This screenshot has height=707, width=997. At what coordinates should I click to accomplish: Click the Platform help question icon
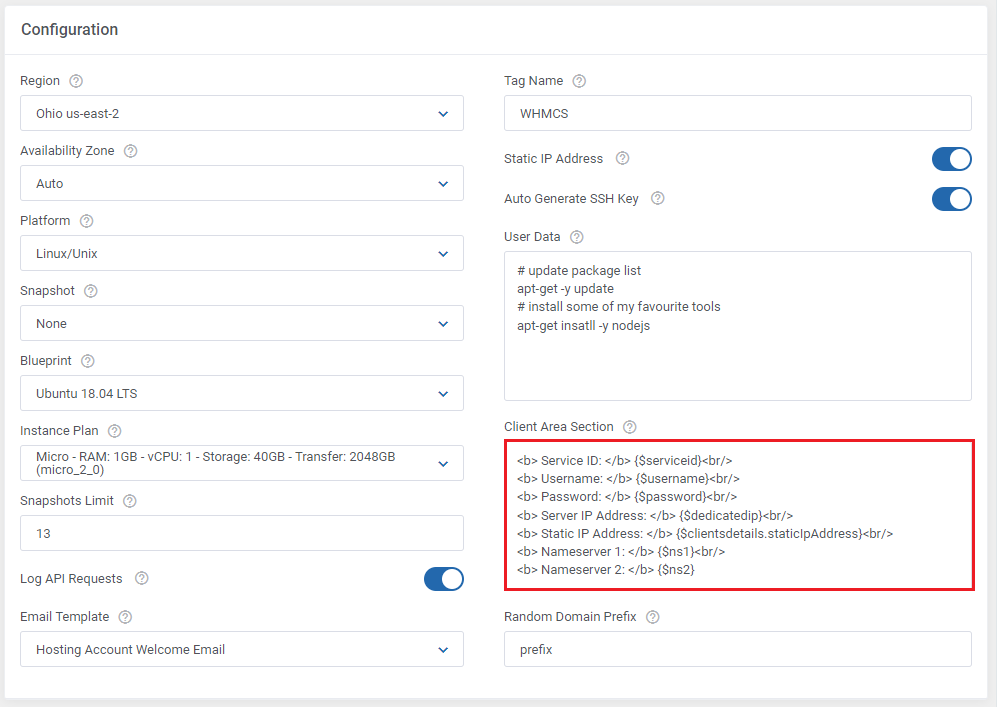click(86, 221)
